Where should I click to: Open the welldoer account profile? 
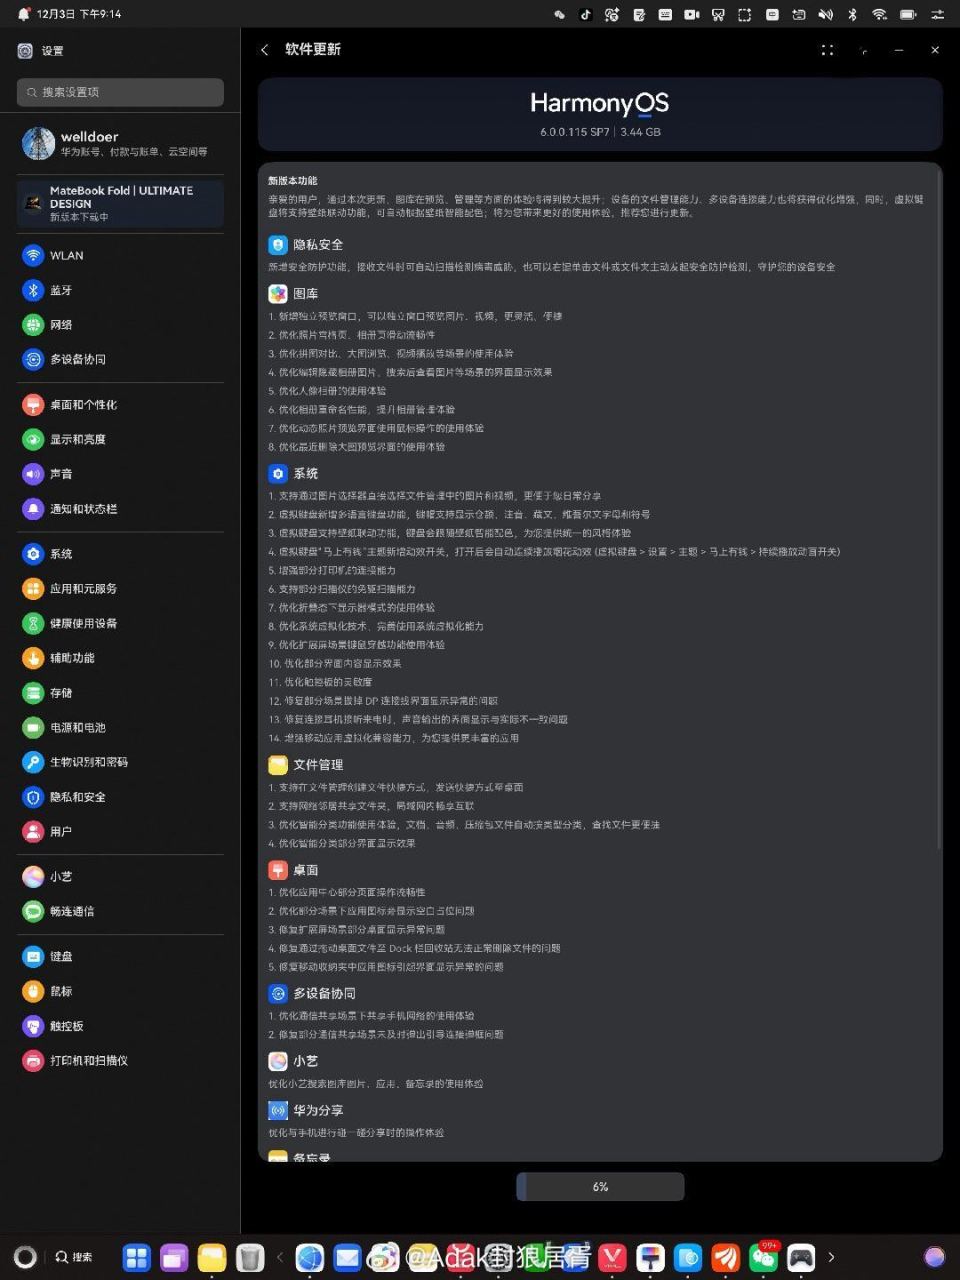click(x=120, y=143)
